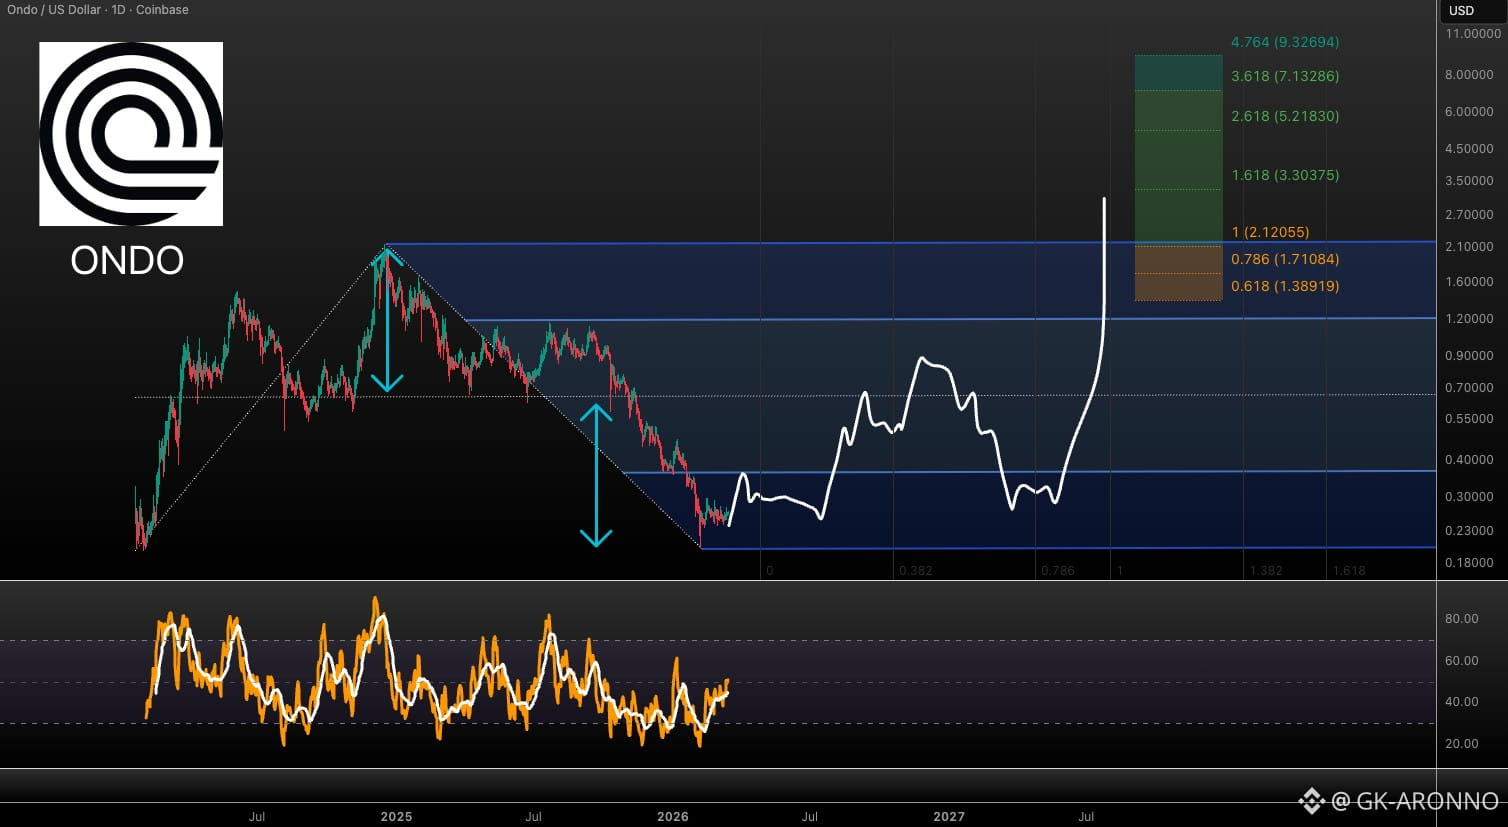
Task: Select the Fib label '4.764 (9.32694)'
Action: 1285,42
